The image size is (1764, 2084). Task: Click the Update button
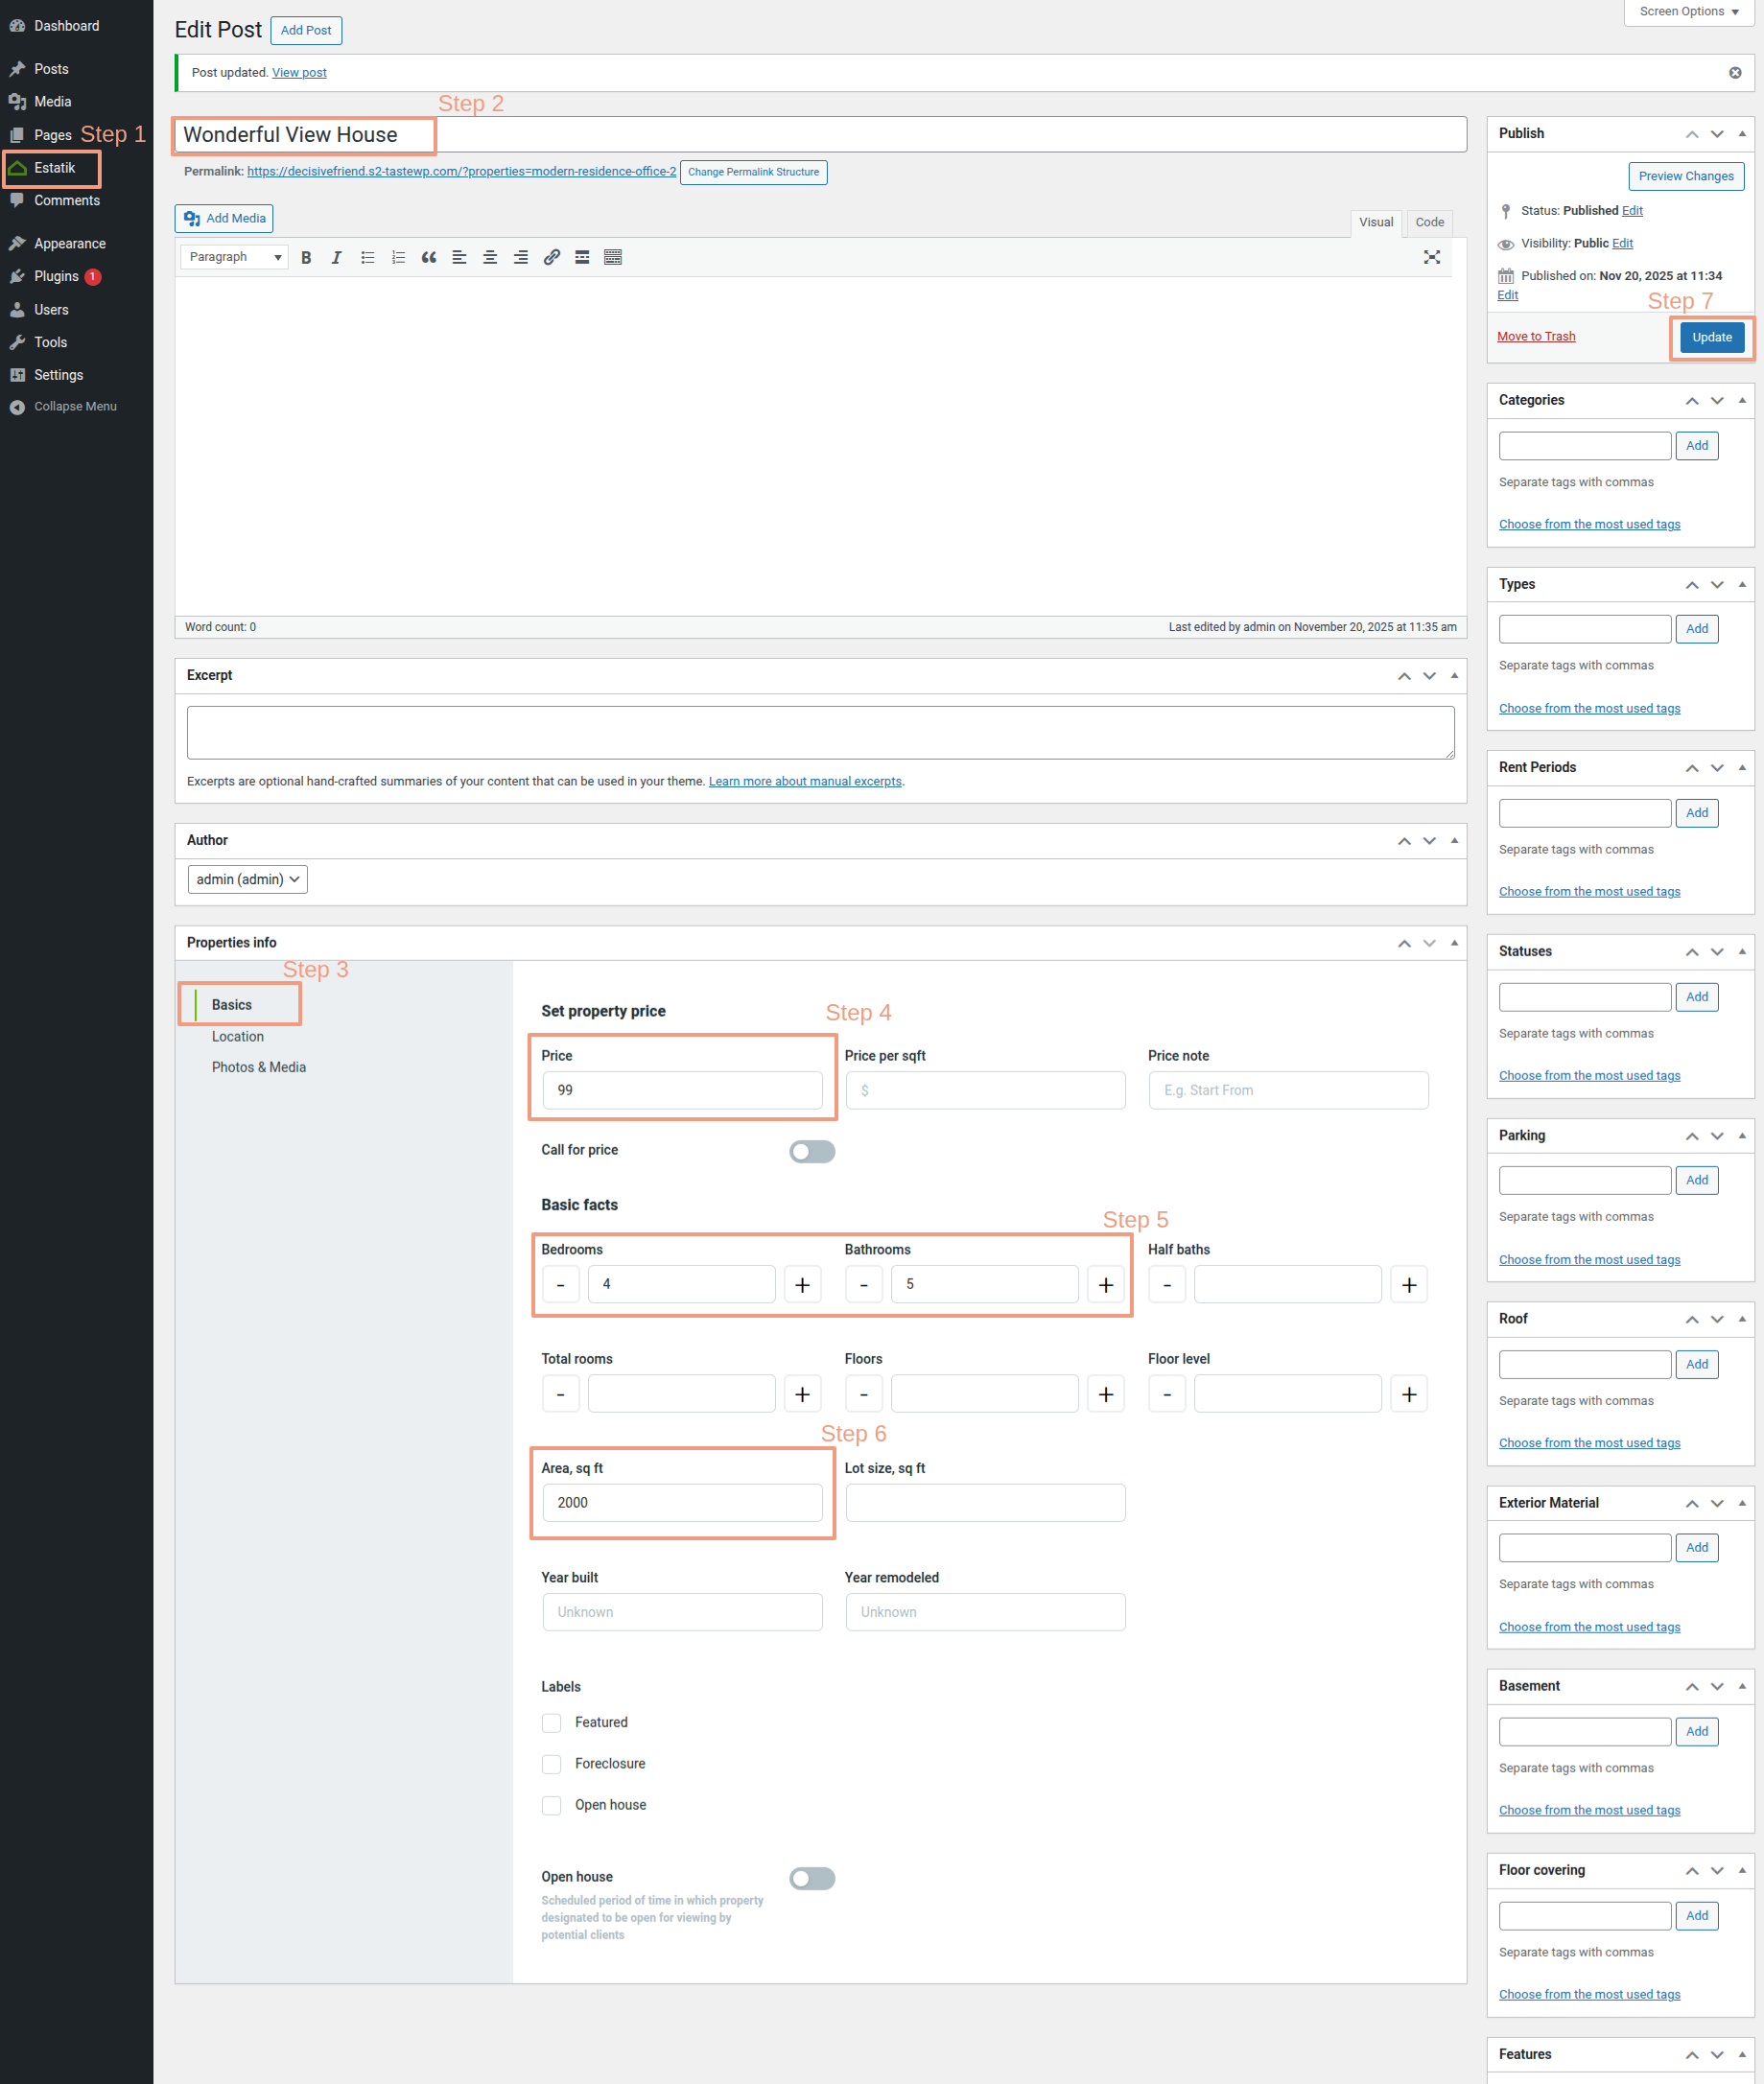click(x=1711, y=337)
